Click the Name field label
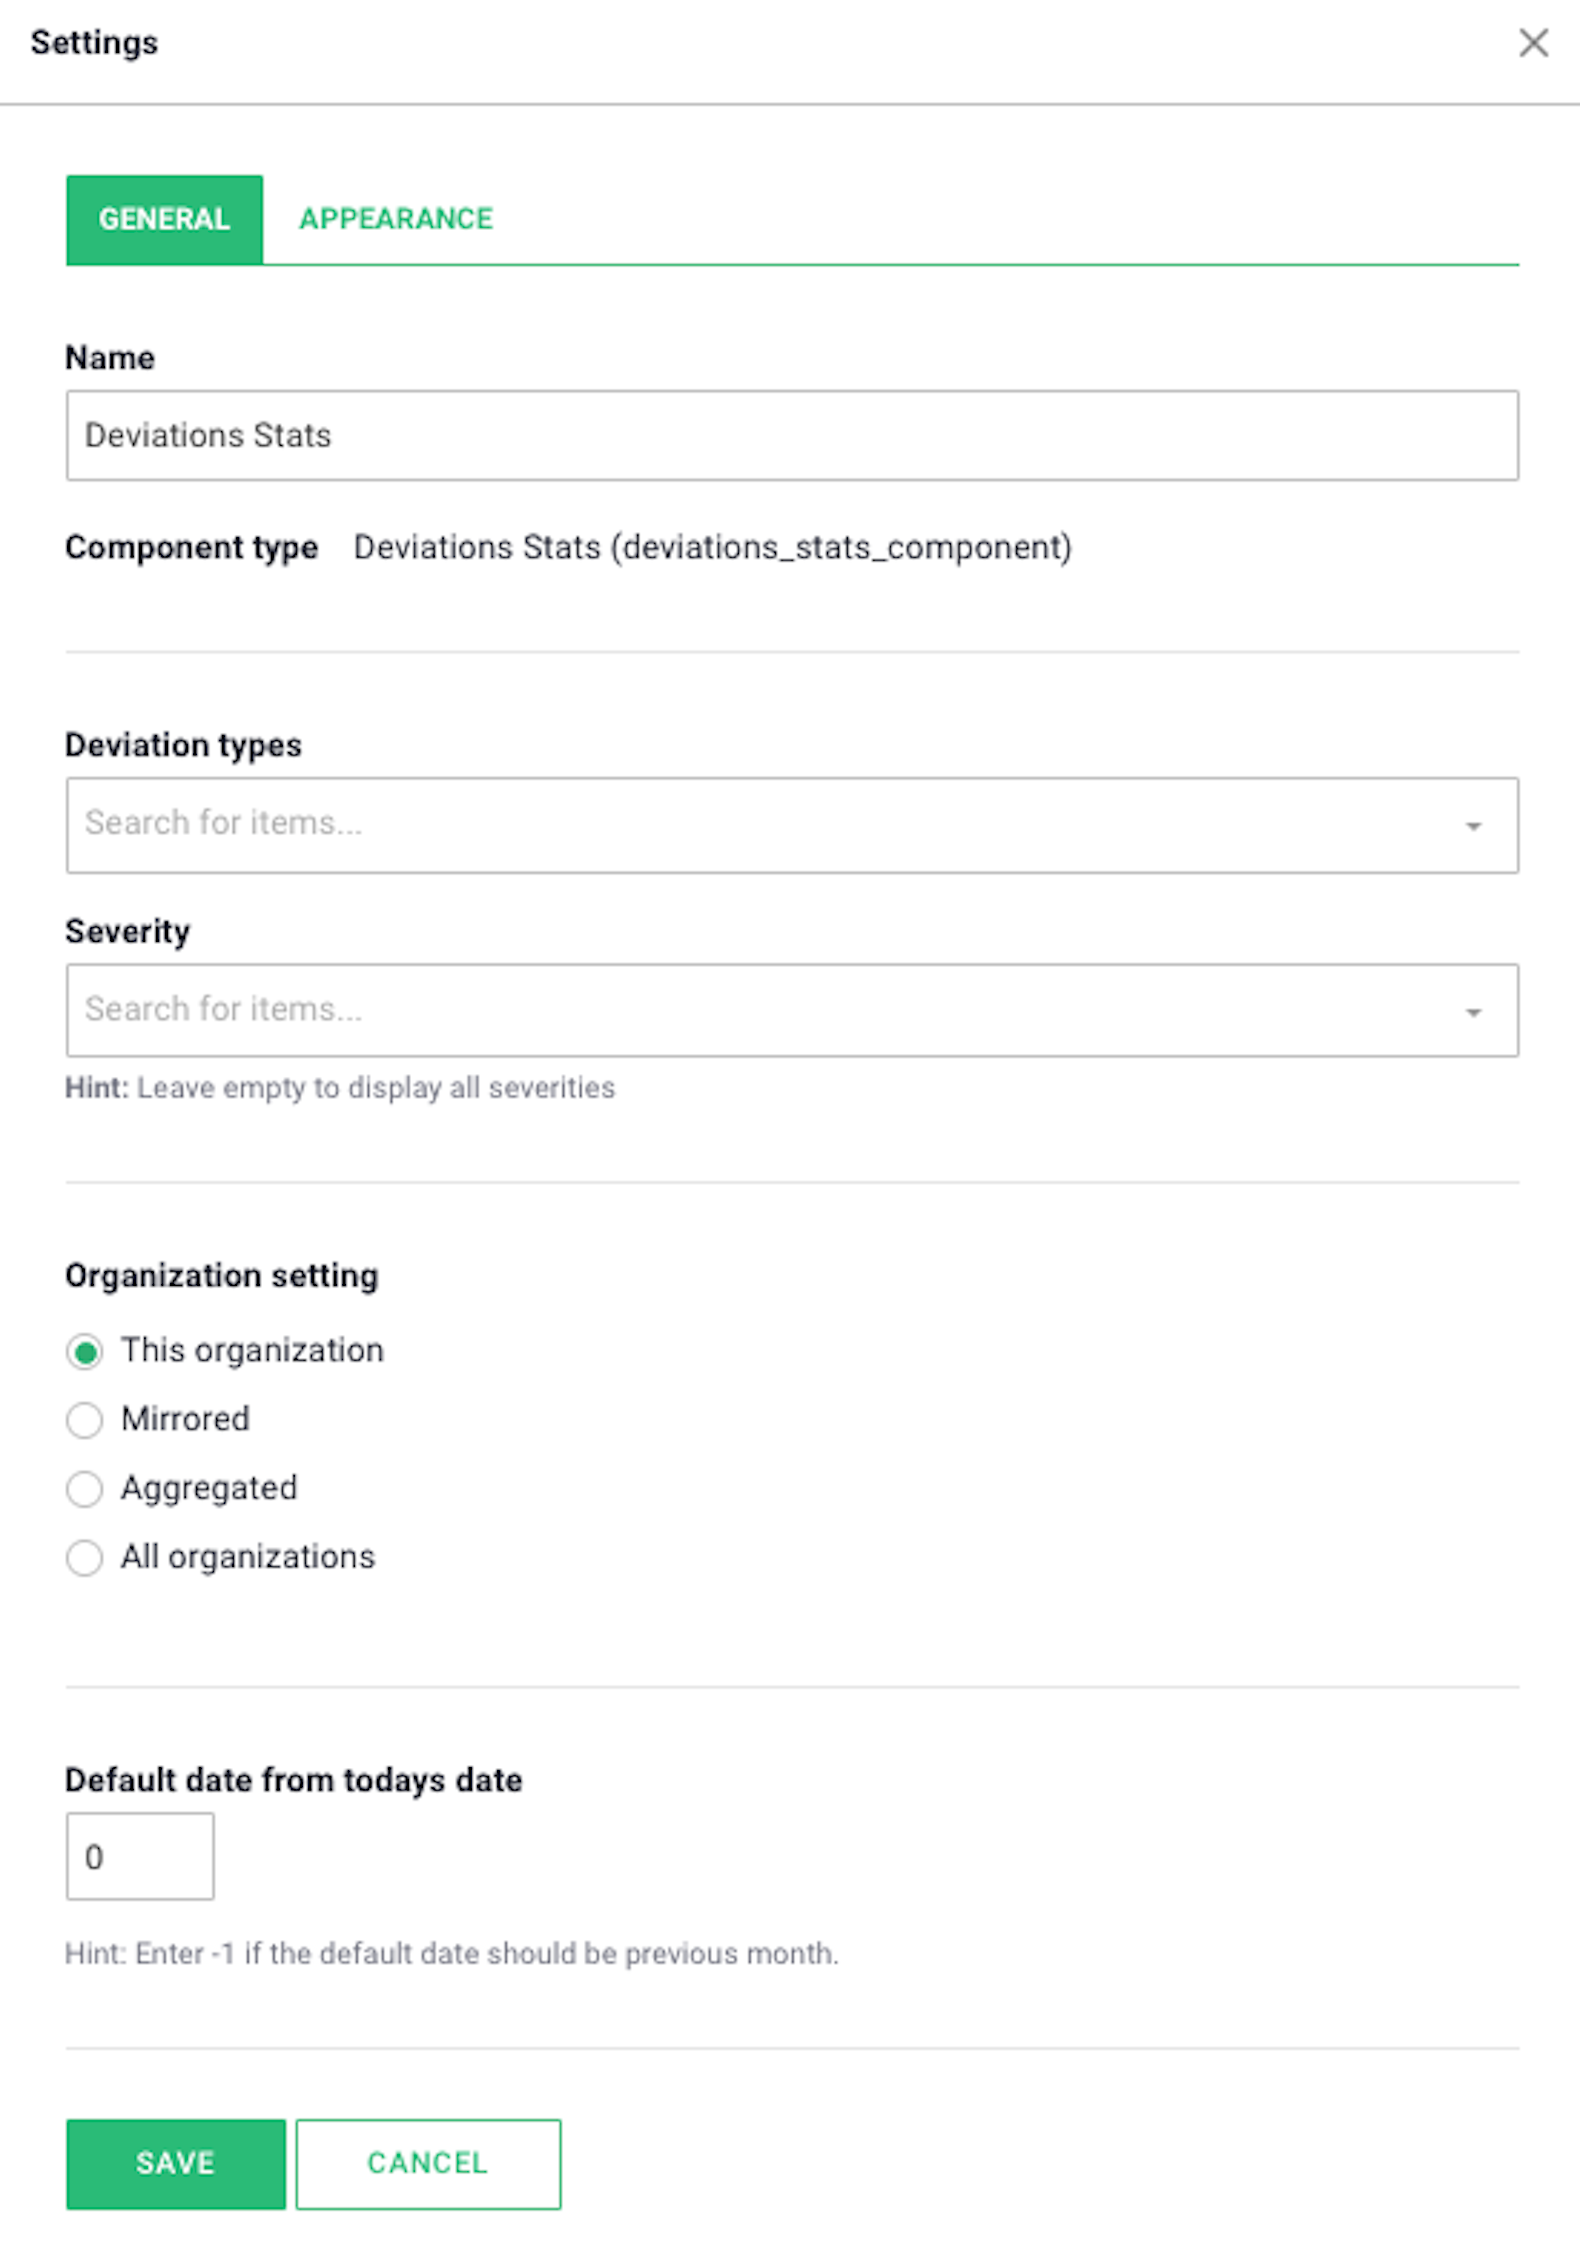Viewport: 1580px width, 2265px height. coord(110,358)
